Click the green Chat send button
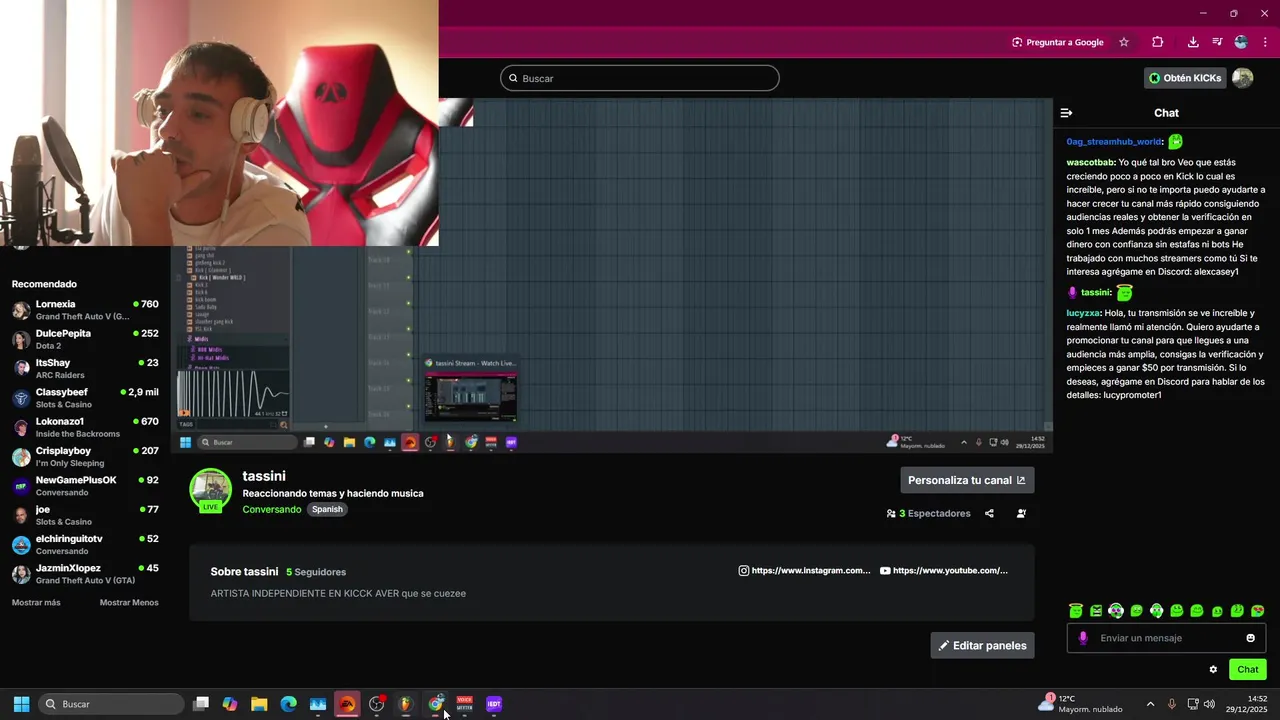Screen dimensions: 1280x720 pyautogui.click(x=1247, y=670)
